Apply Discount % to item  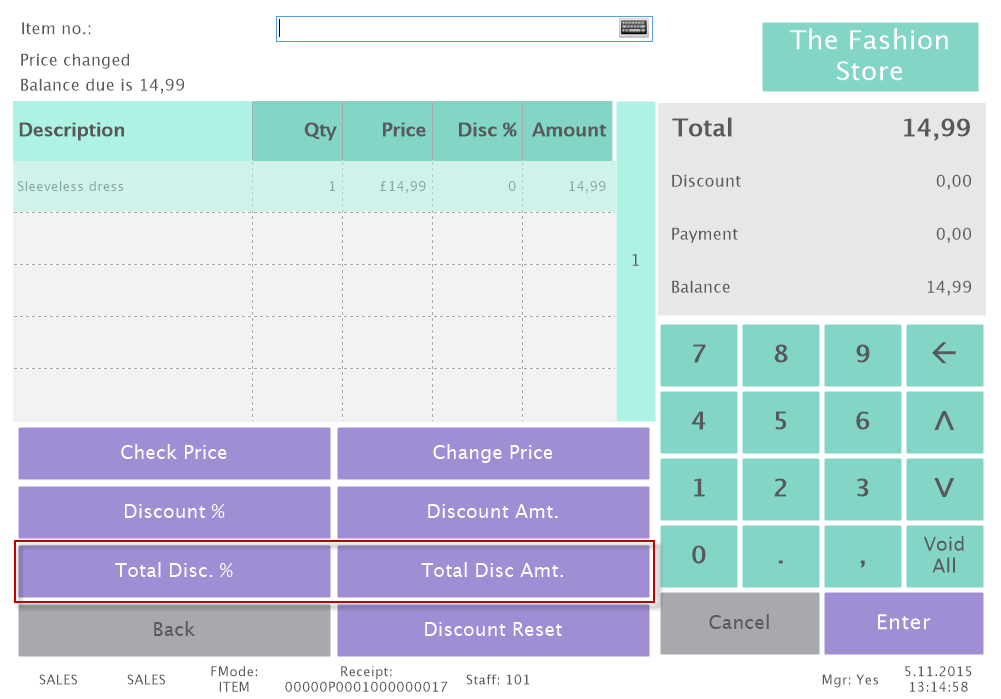click(174, 512)
